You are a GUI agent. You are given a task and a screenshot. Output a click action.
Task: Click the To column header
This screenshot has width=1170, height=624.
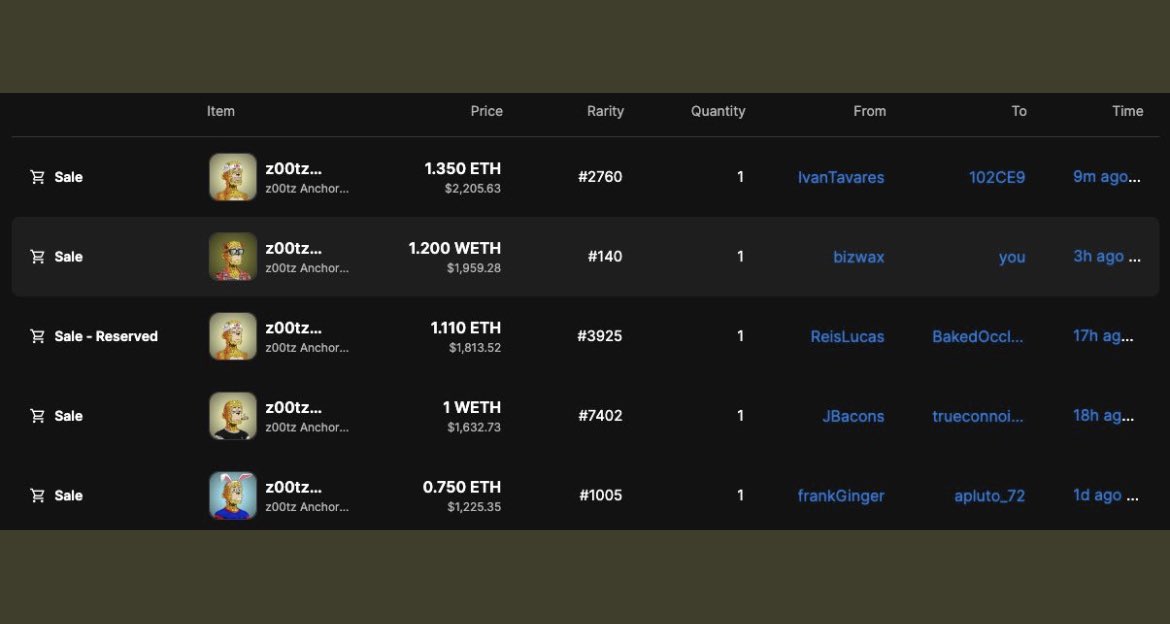point(1019,111)
